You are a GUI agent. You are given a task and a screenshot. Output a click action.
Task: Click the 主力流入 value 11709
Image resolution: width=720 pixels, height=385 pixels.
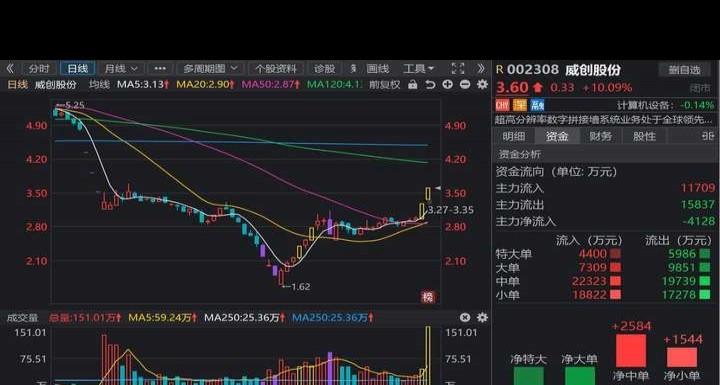pos(698,188)
